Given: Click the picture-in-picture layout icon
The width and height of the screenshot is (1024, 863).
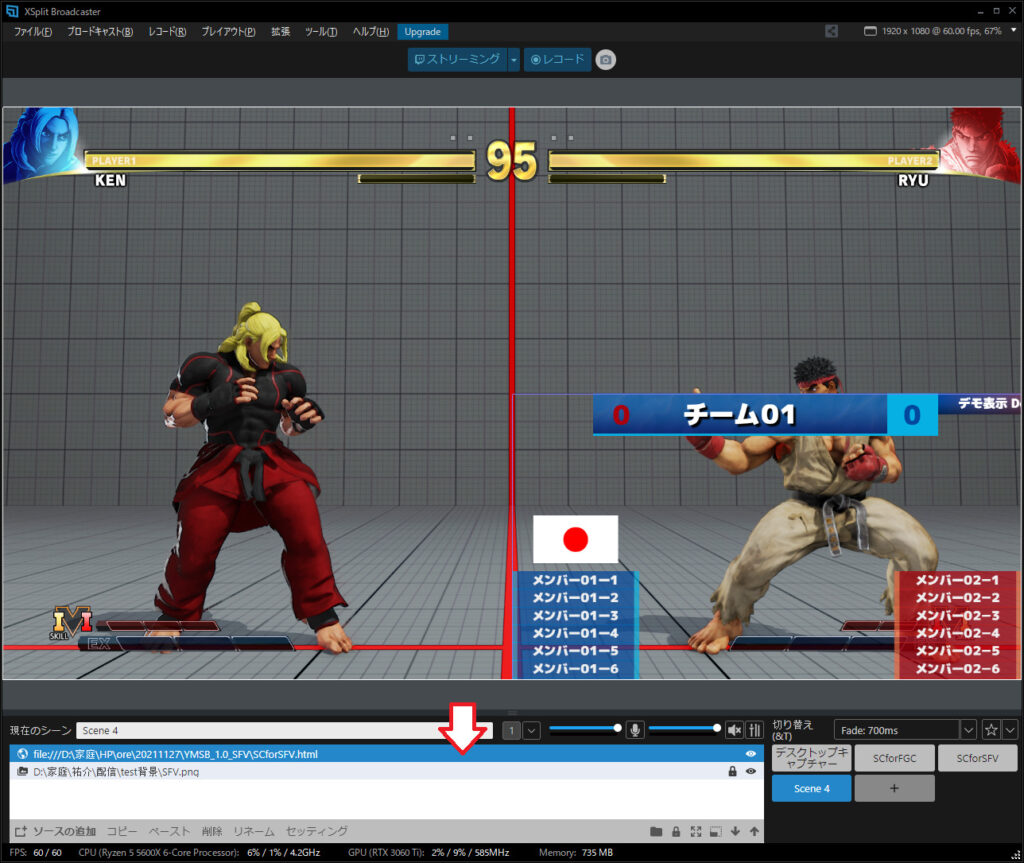Looking at the screenshot, I should (716, 831).
